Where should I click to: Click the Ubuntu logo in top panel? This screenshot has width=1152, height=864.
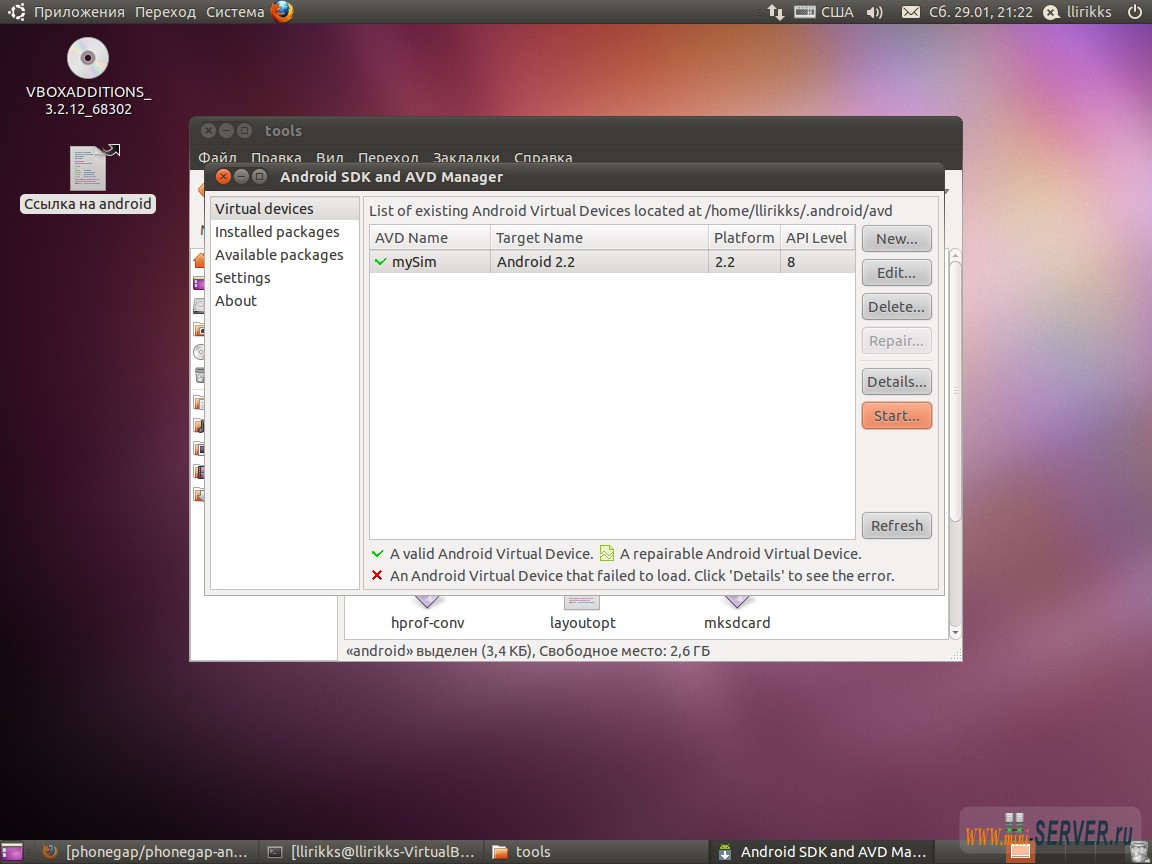(x=15, y=12)
